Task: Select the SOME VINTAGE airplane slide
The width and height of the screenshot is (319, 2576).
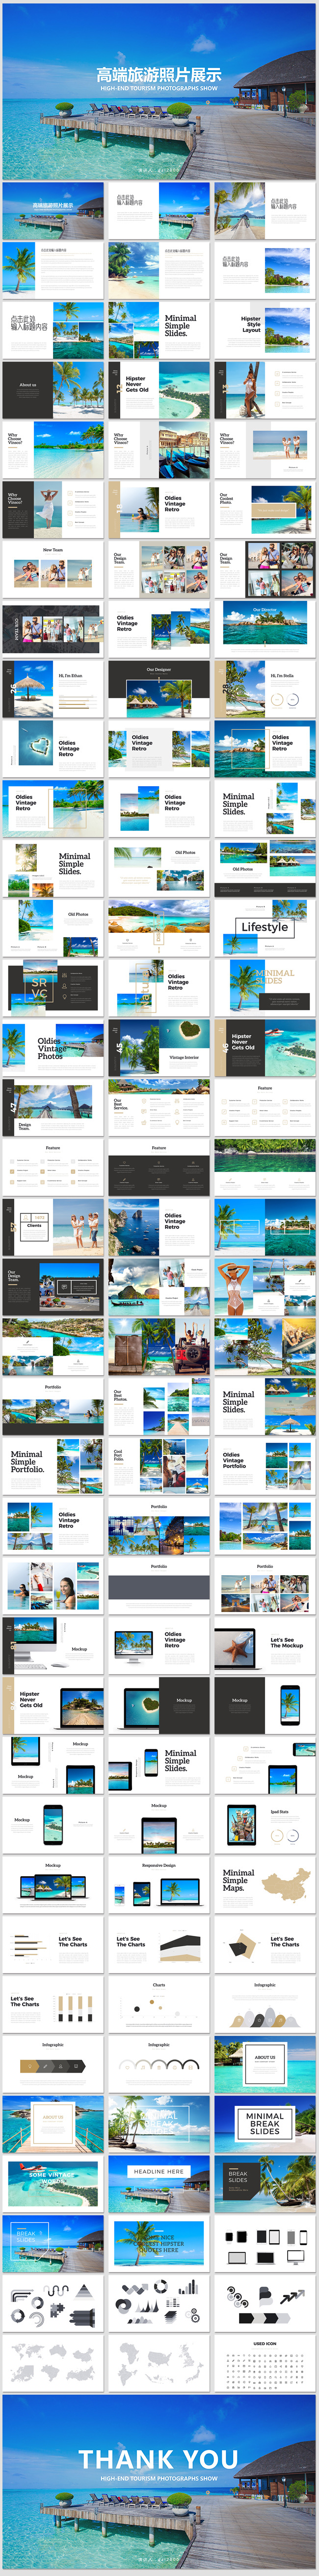Action: pos(53,2185)
